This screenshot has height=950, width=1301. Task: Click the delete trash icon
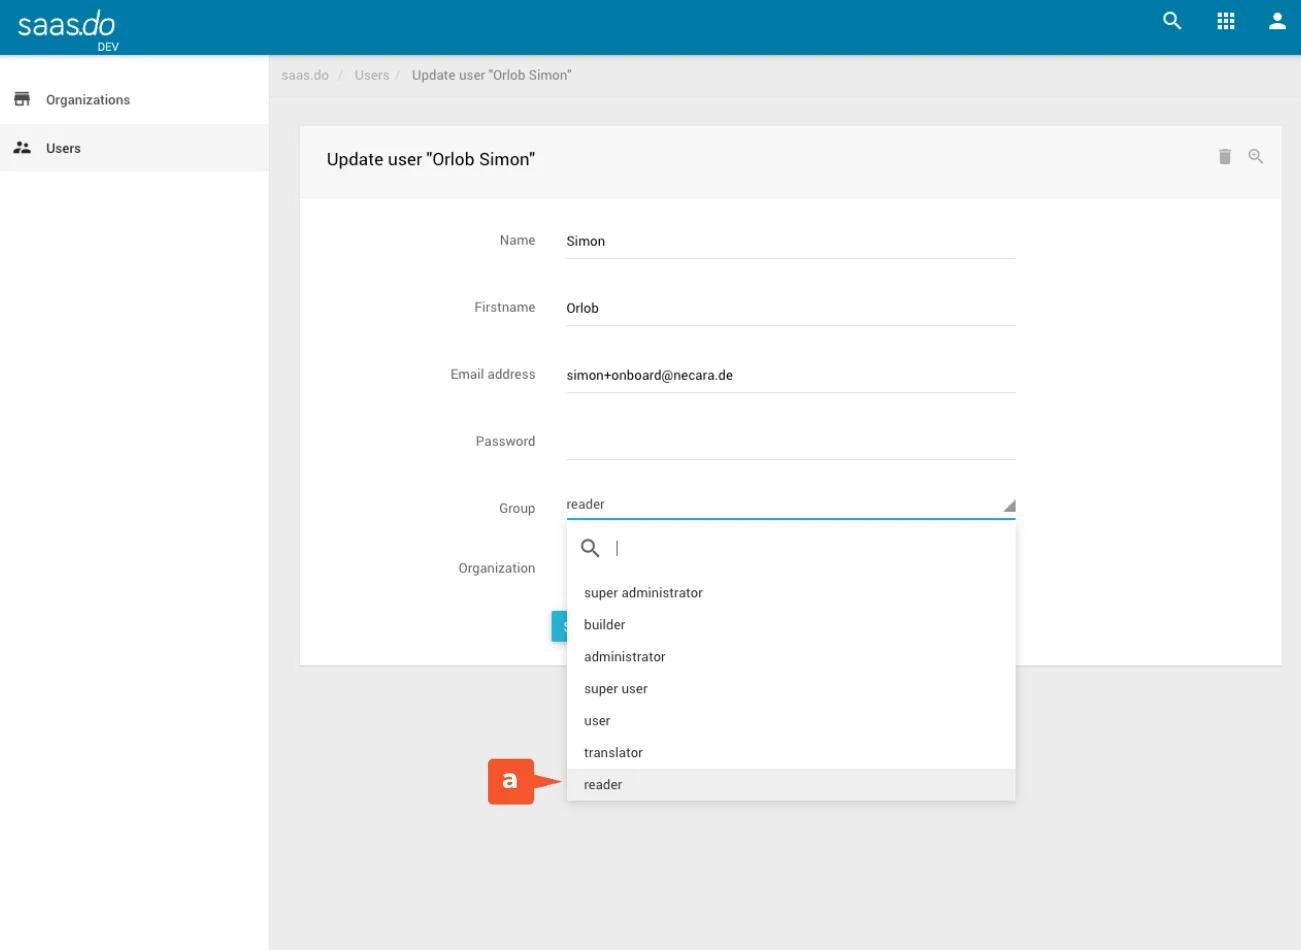[1224, 157]
